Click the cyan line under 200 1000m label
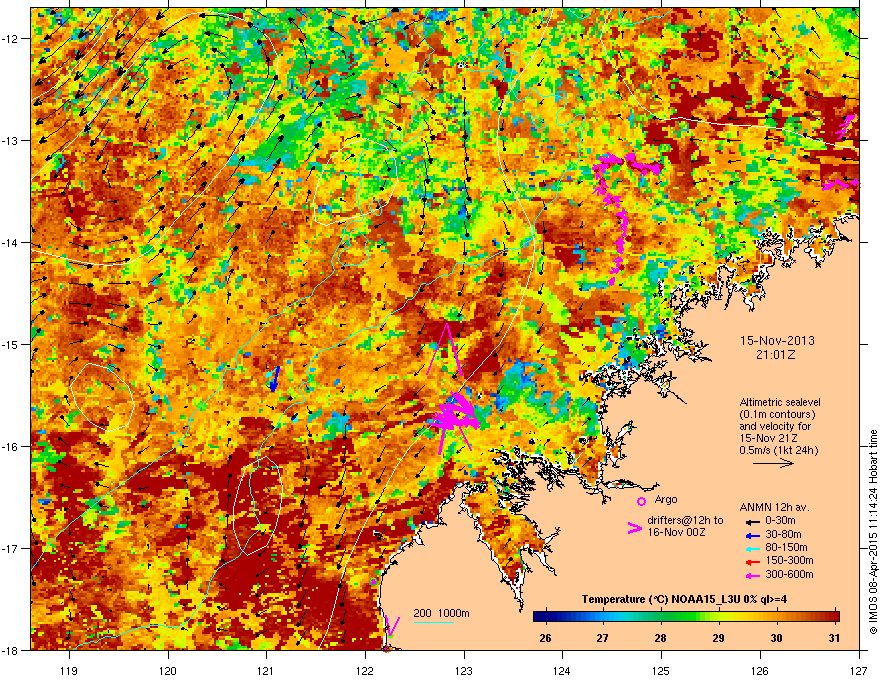The image size is (880, 680). 433,622
